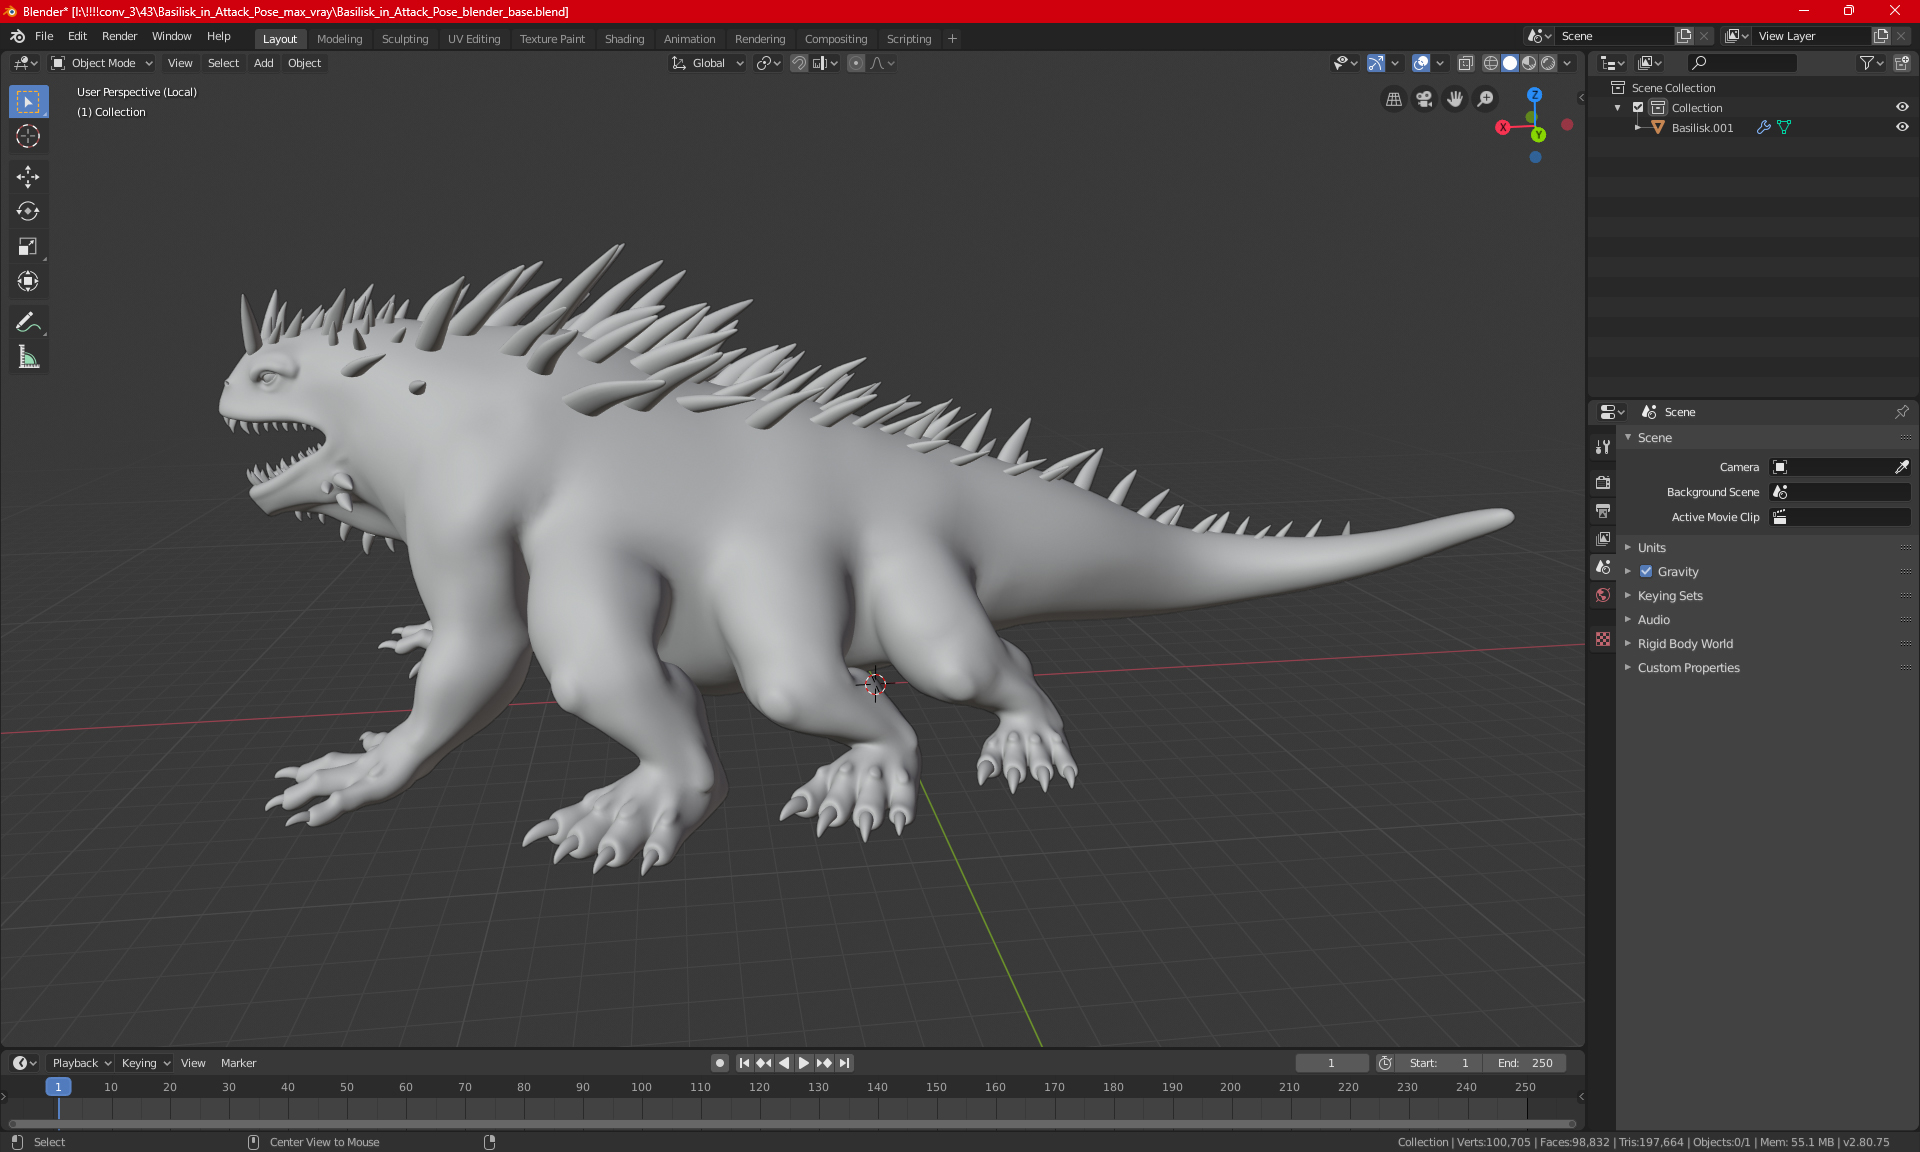Select the Cursor tool

(28, 137)
